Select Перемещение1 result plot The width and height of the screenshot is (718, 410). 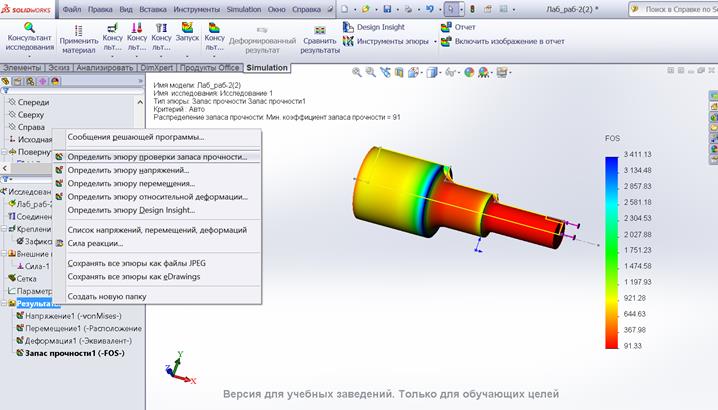[x=79, y=328]
